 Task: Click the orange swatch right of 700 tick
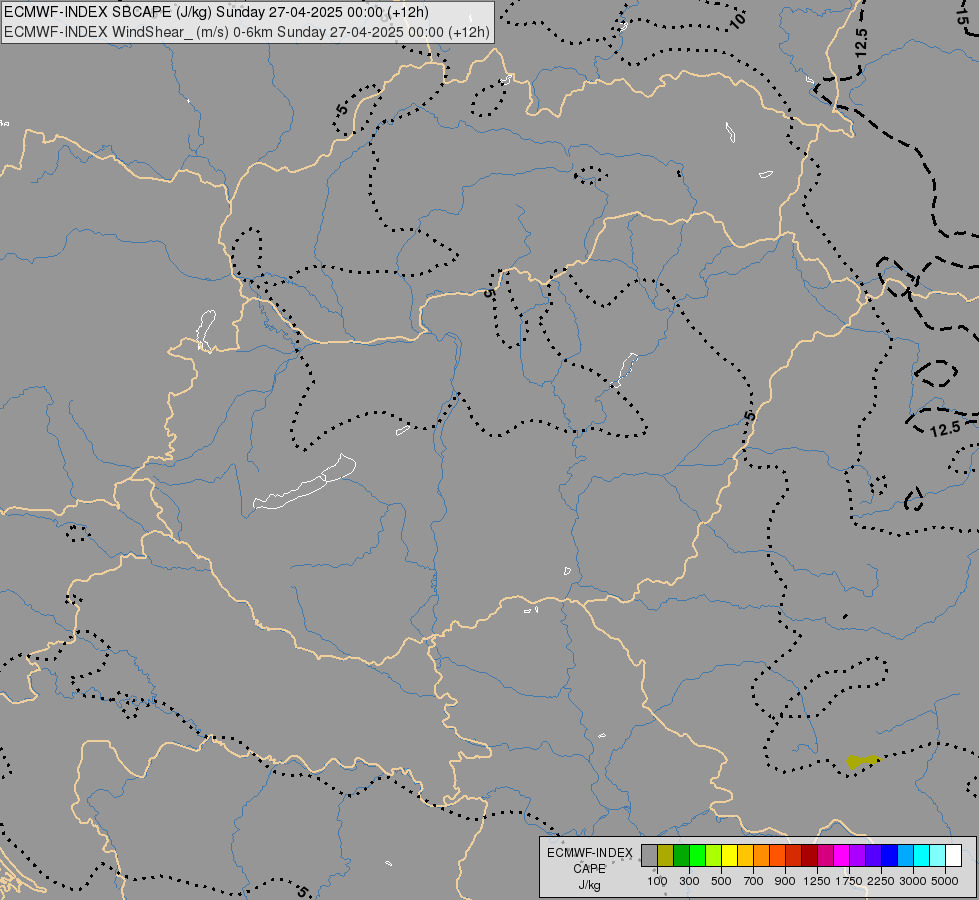tap(761, 856)
